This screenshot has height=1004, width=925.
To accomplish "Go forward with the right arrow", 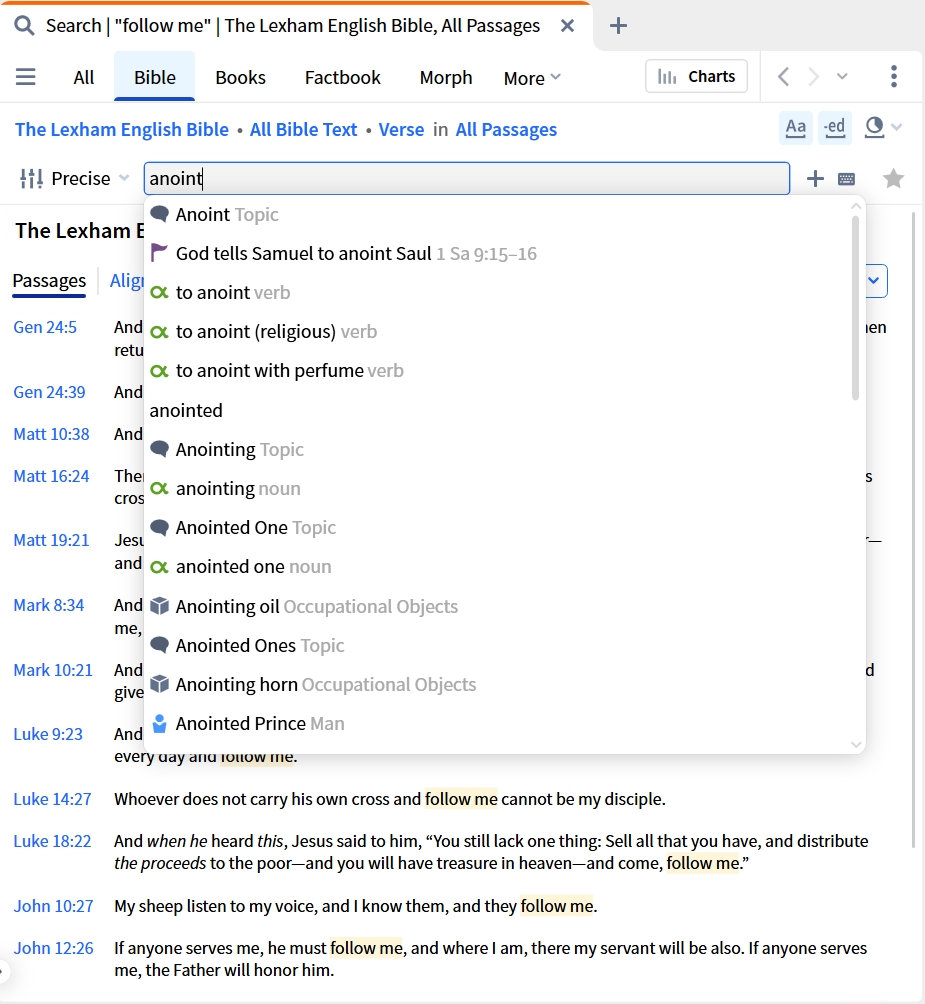I will [814, 77].
